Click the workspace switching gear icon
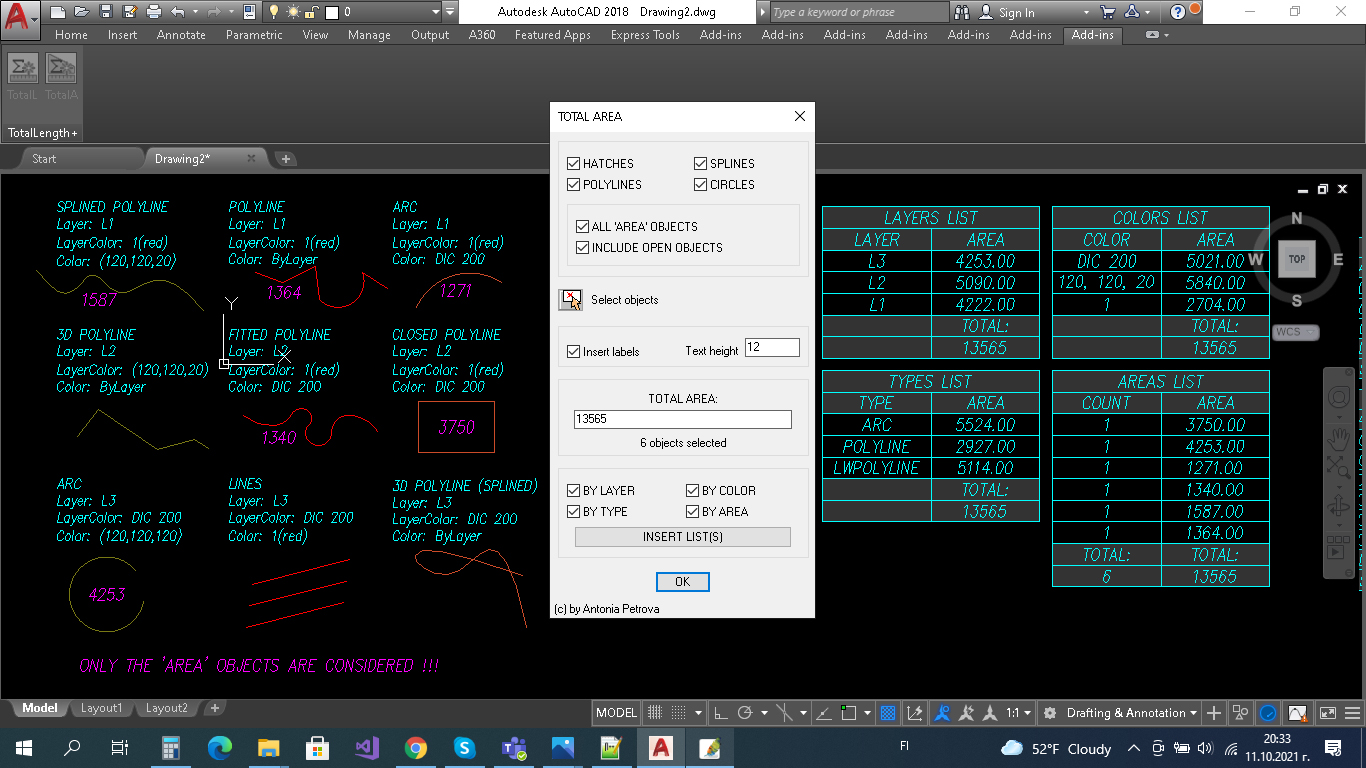 [1049, 713]
